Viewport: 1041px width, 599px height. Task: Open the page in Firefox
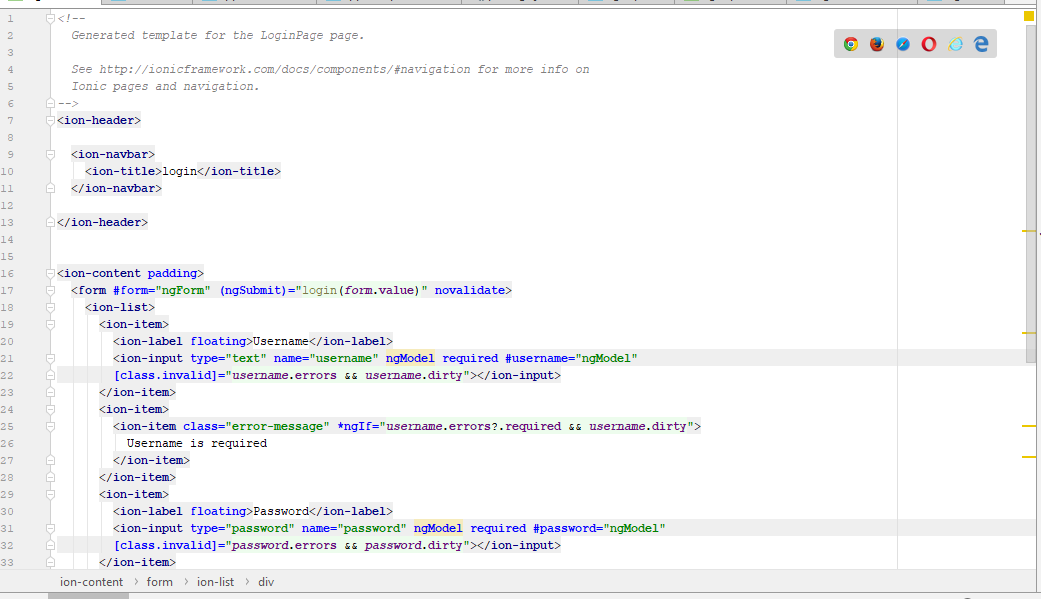point(877,44)
